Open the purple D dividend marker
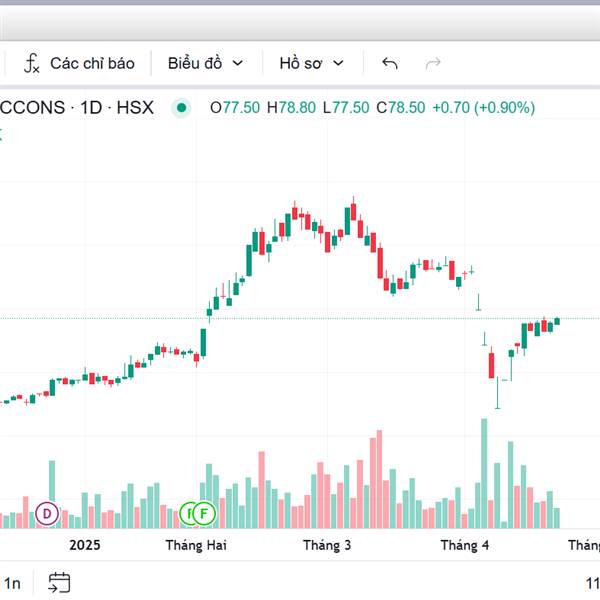This screenshot has height=600, width=600. [47, 514]
